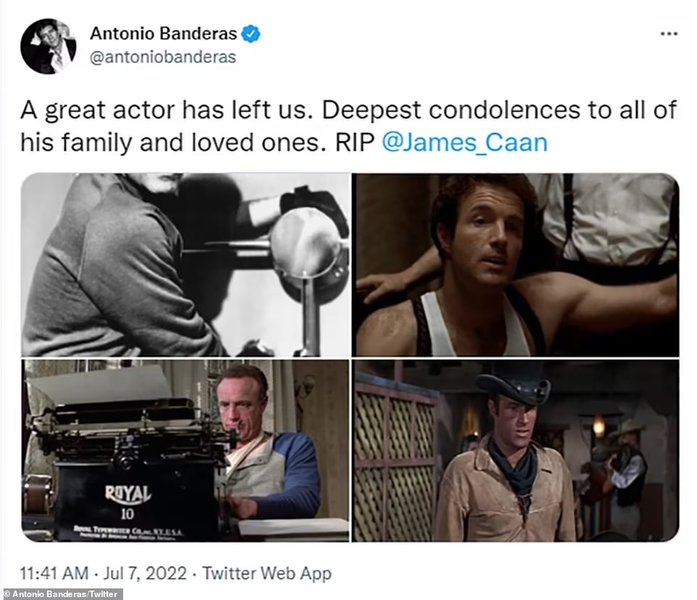This screenshot has height=600, width=697.
Task: Open the three-dot more options menu
Action: point(669,34)
